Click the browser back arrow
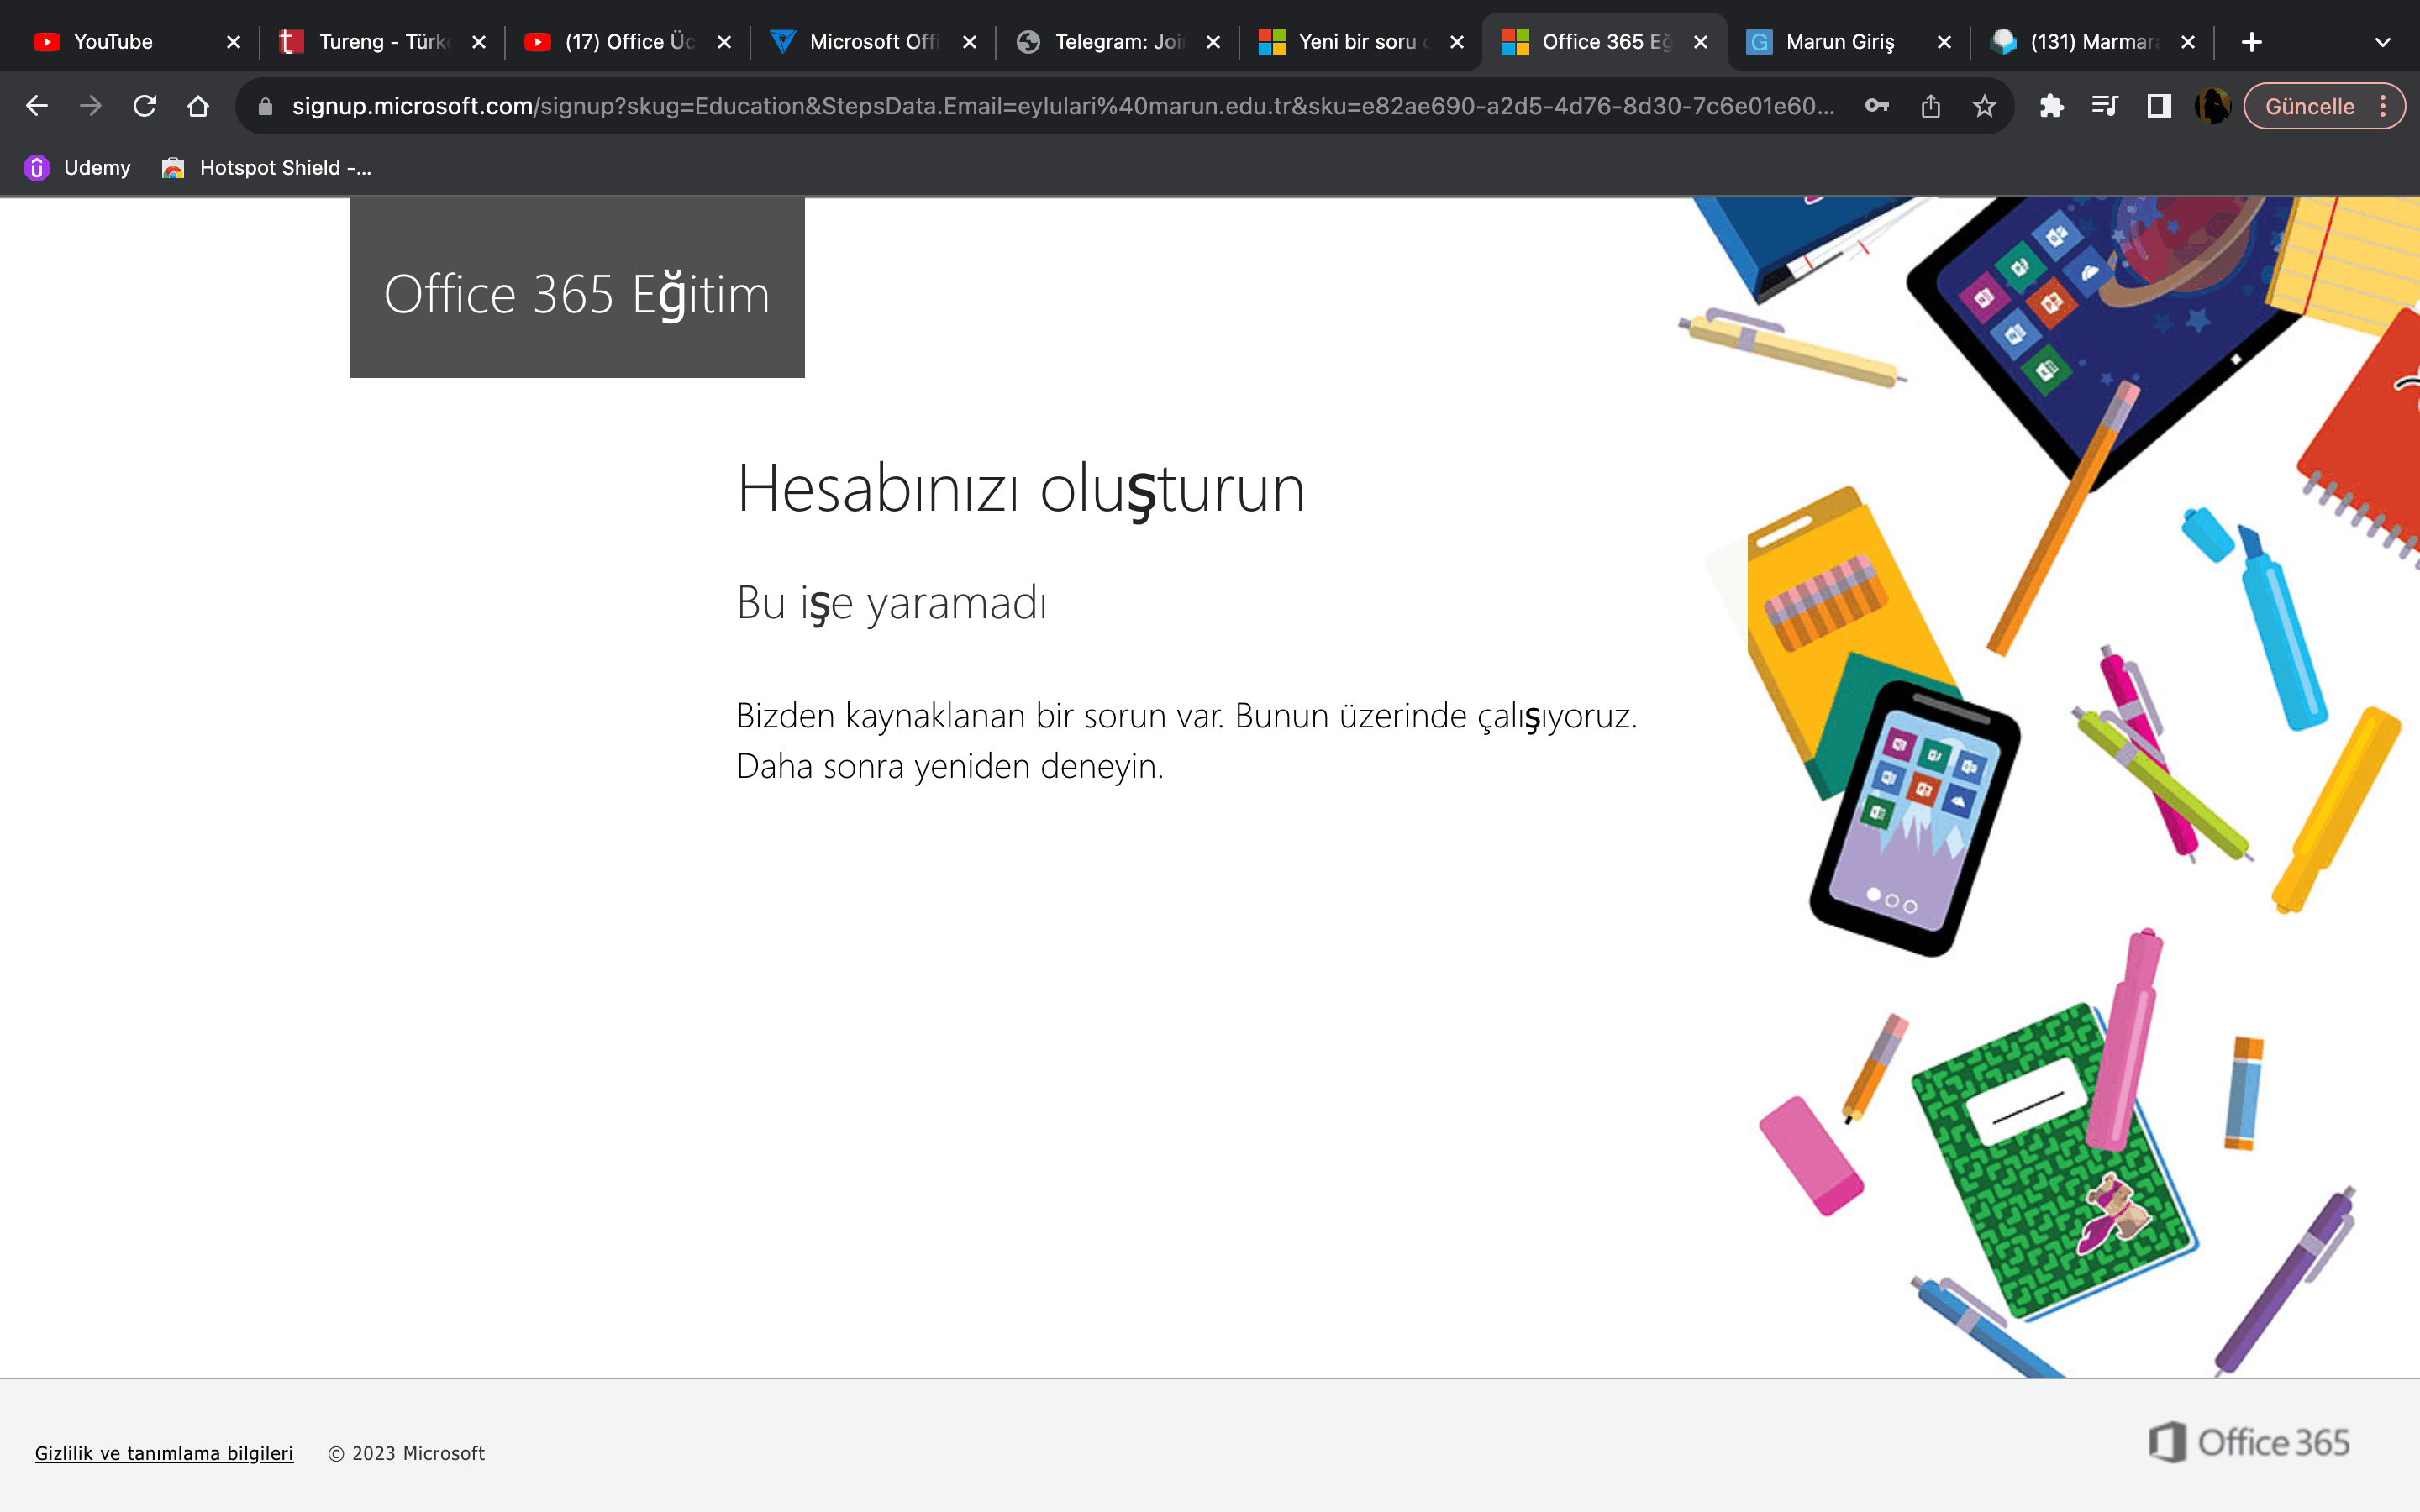Viewport: 2420px width, 1512px height. click(37, 106)
